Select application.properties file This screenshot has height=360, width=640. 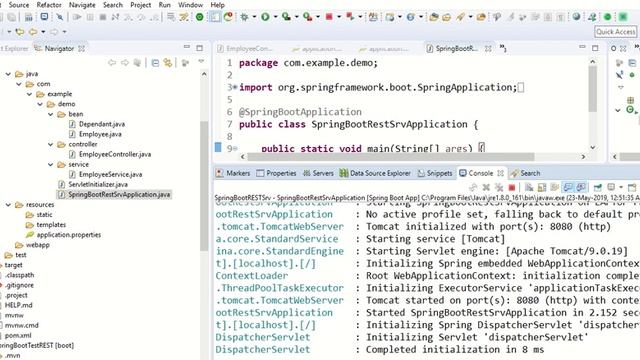click(x=64, y=235)
